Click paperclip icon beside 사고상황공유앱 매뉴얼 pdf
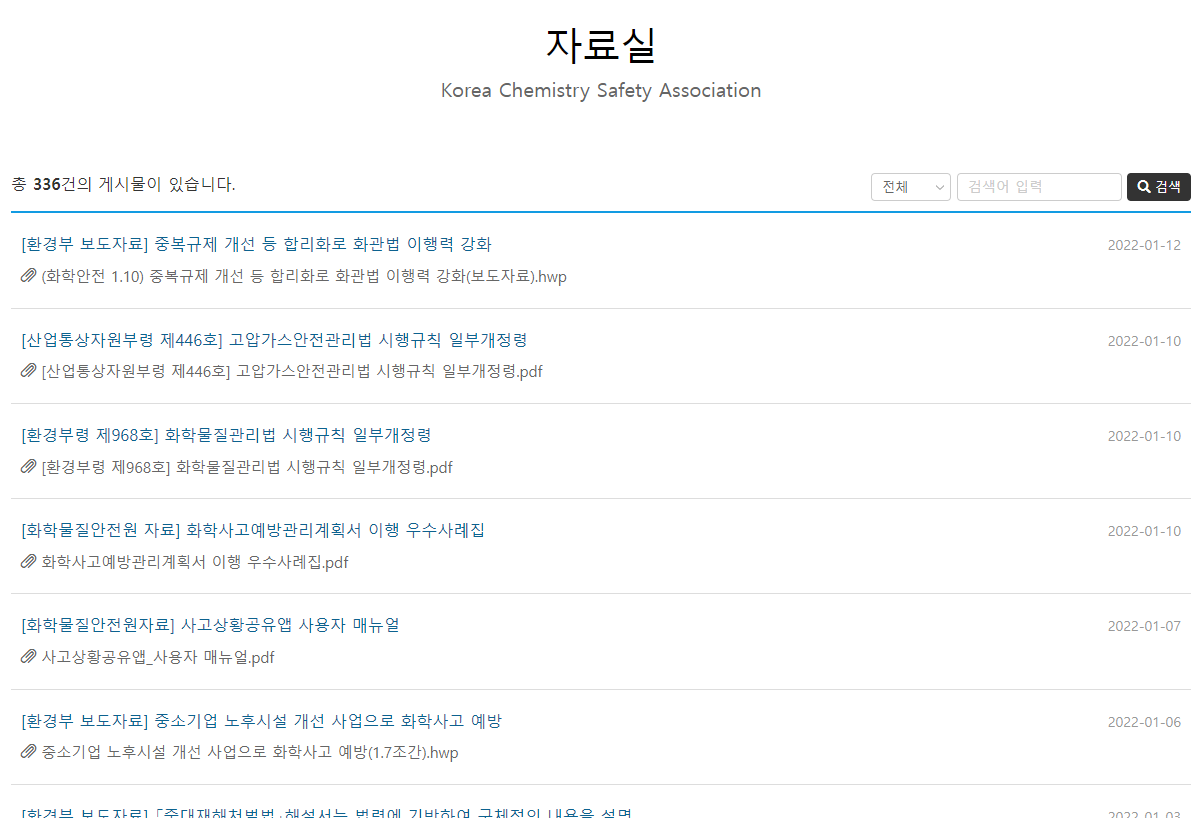This screenshot has width=1200, height=818. [x=29, y=657]
